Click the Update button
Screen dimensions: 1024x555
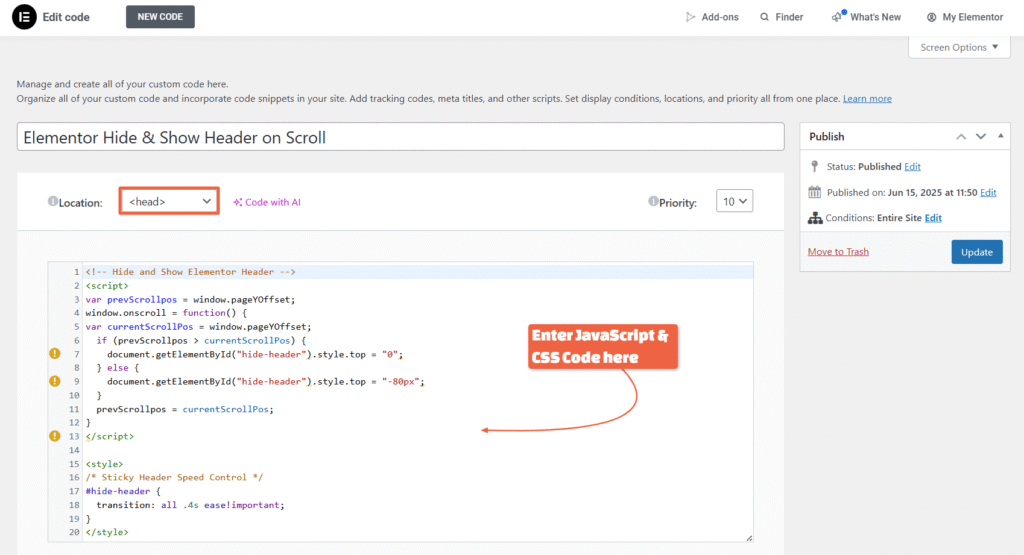click(976, 252)
